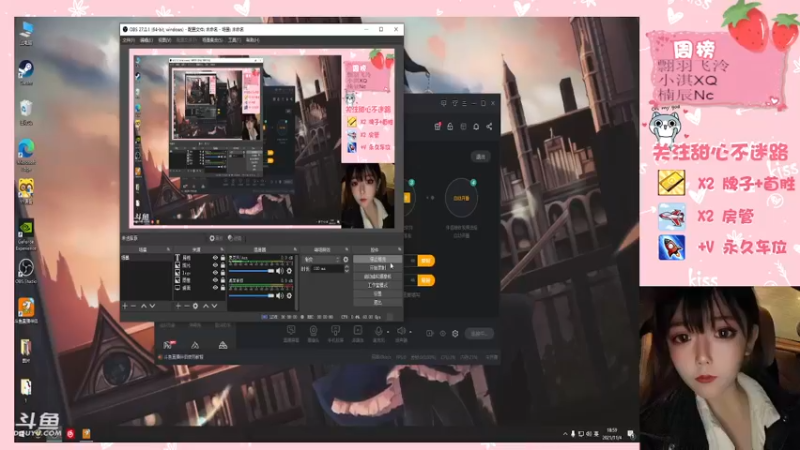Open the Scene Collection menu in OBS
800x450 pixels.
(212, 40)
